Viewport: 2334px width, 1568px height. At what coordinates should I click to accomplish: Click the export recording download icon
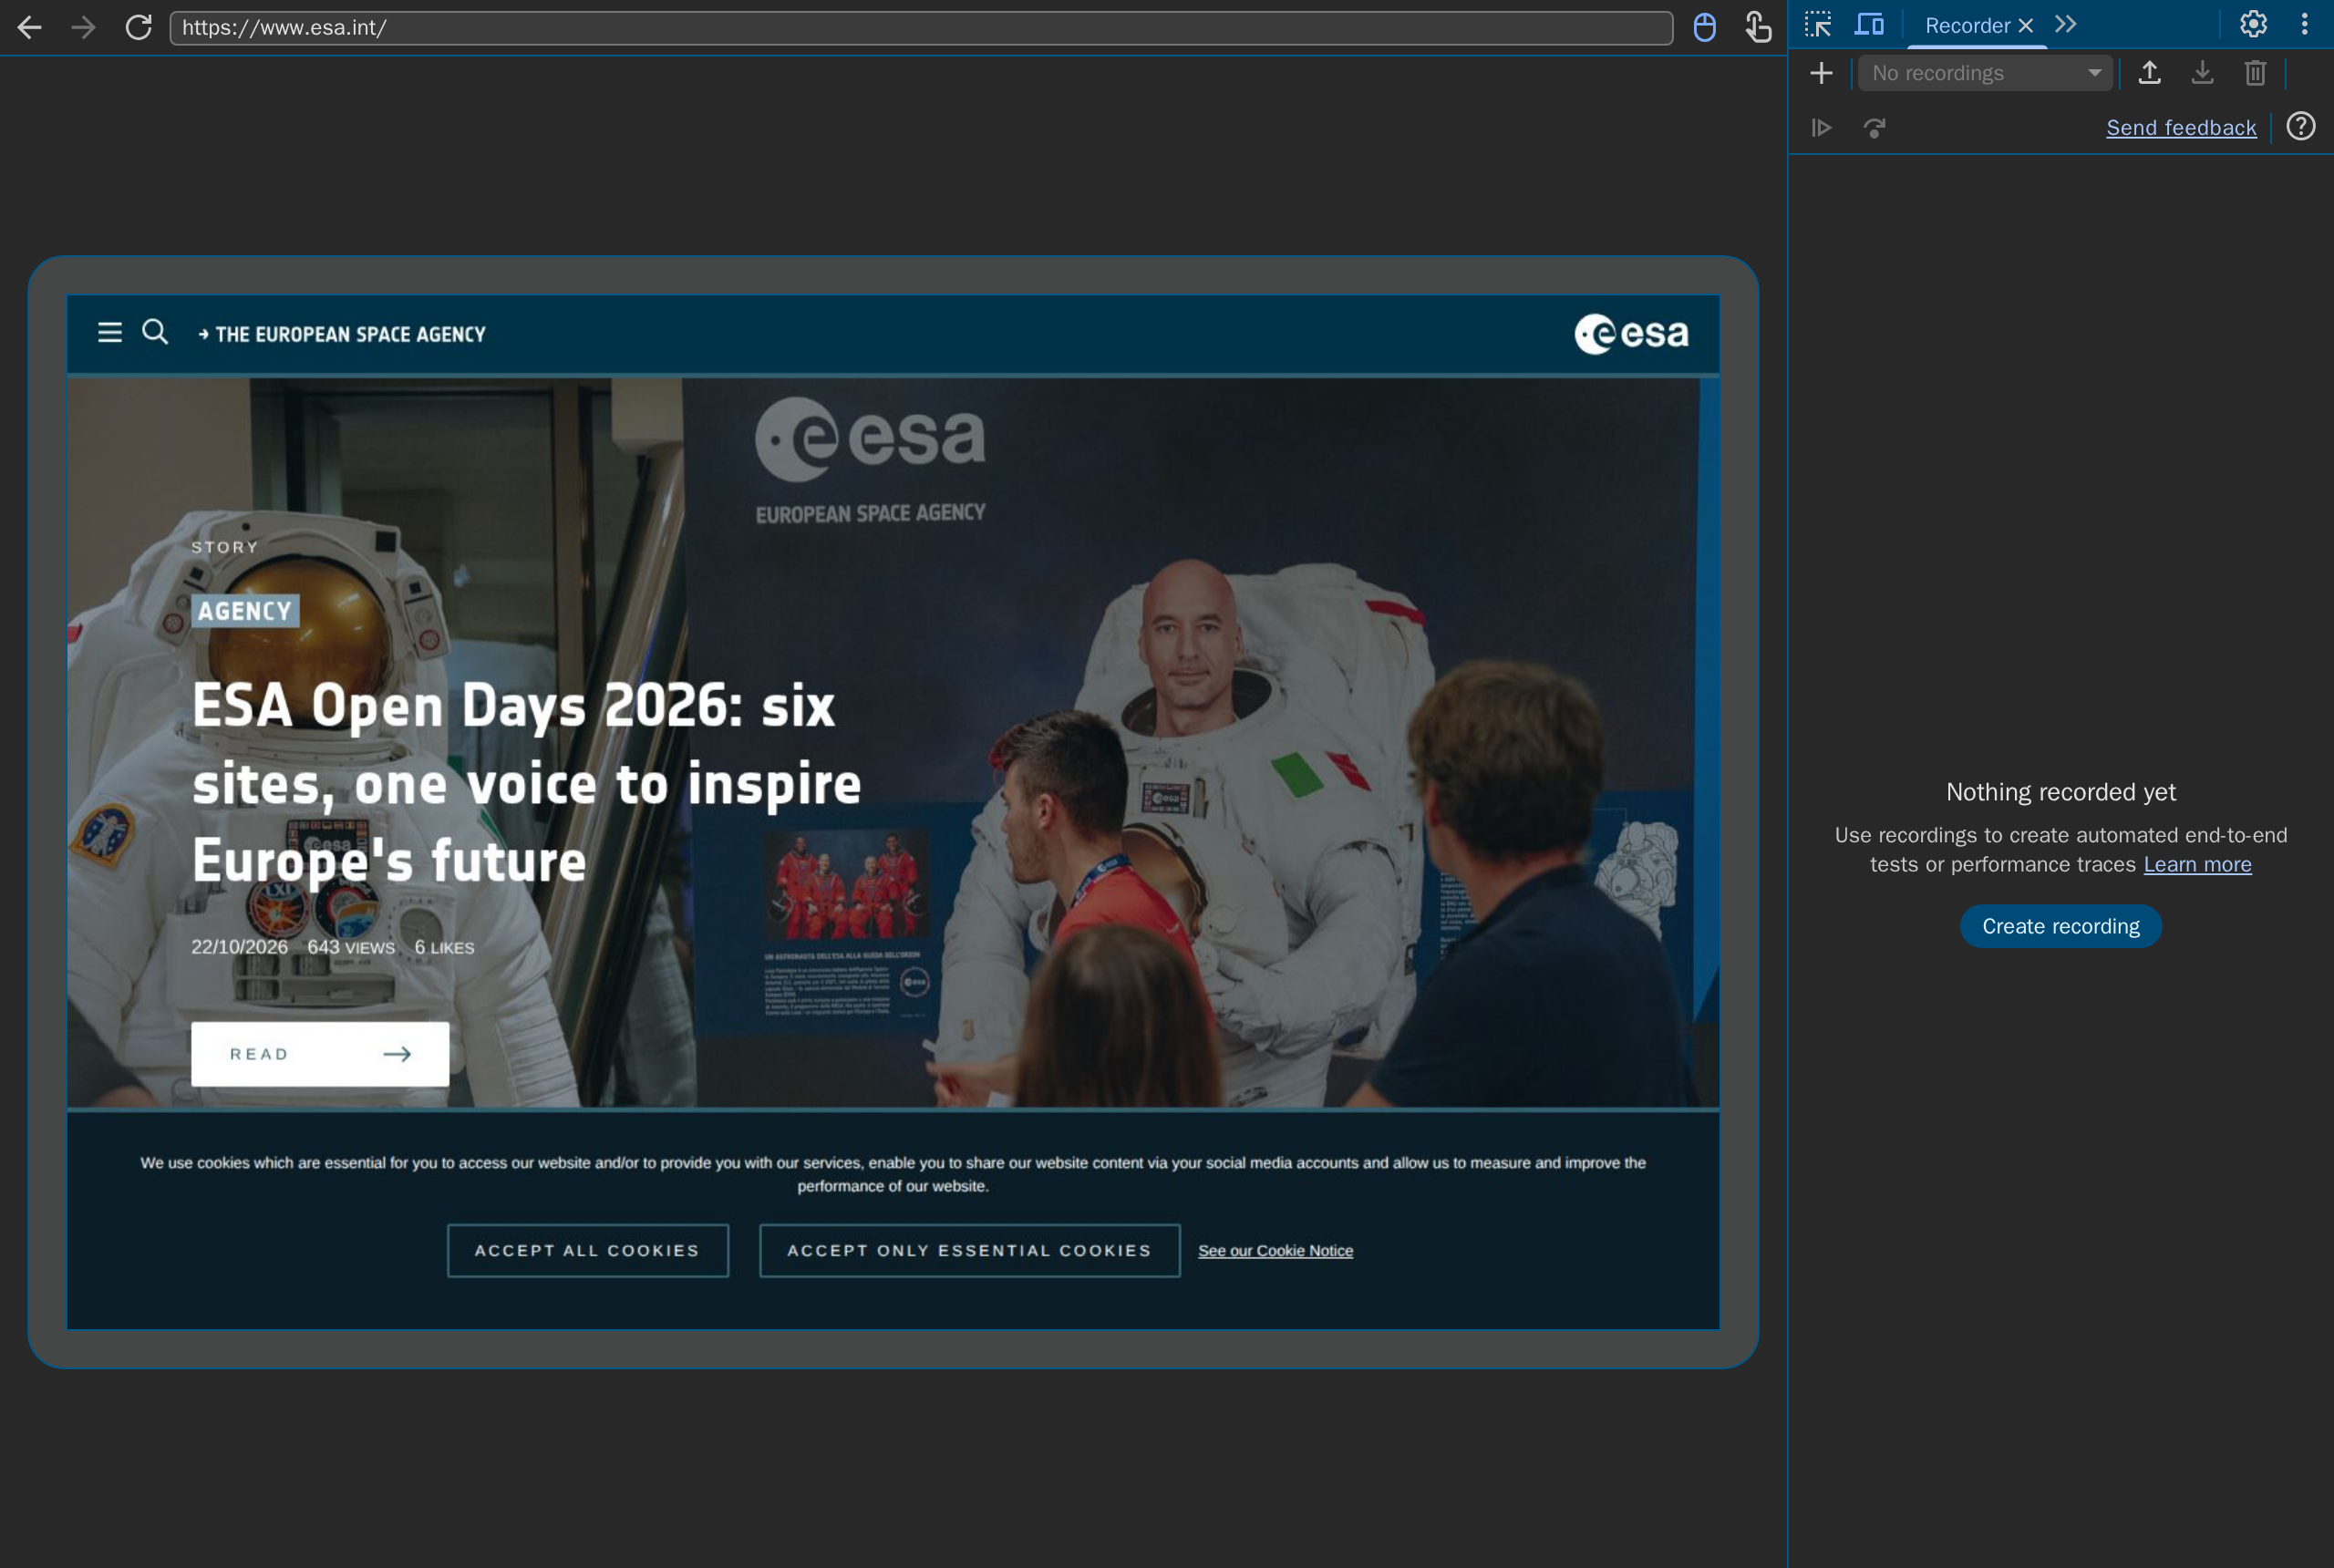click(x=2202, y=73)
